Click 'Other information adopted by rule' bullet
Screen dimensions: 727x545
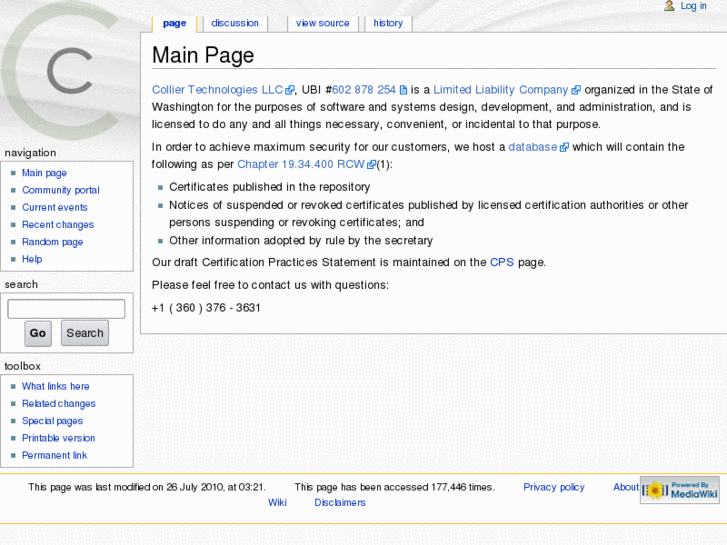(301, 241)
